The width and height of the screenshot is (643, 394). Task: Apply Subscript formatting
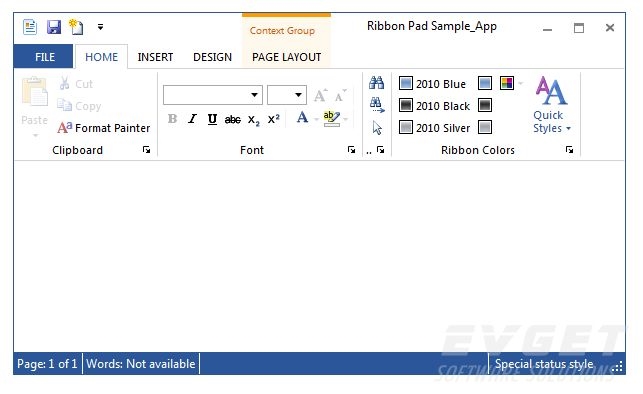253,120
